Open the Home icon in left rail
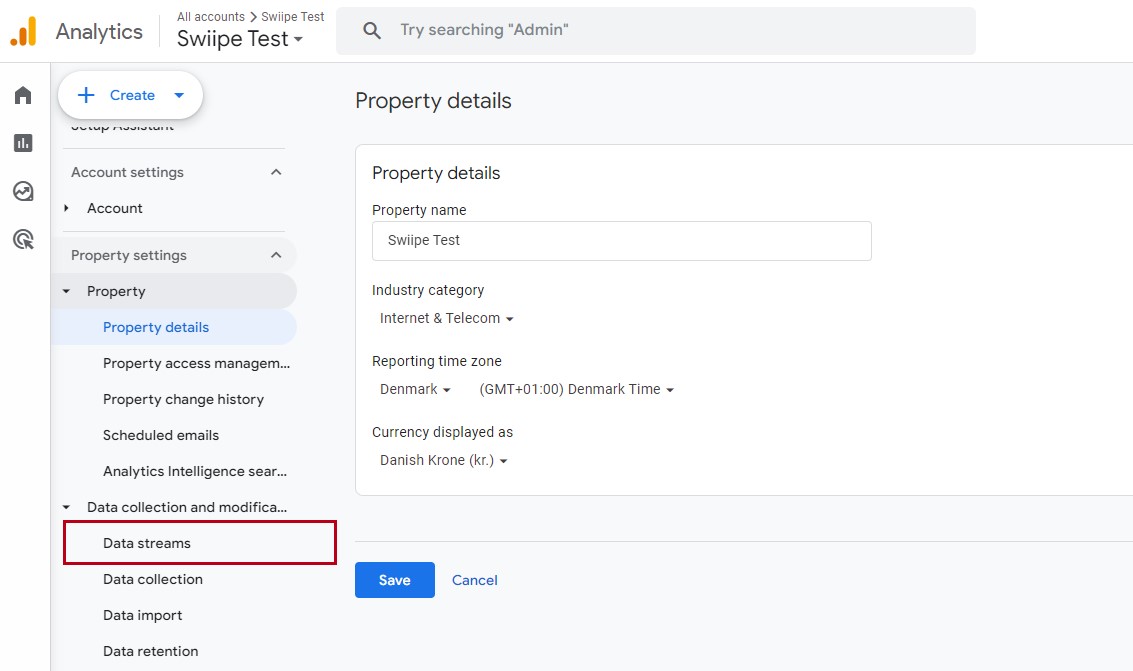 click(23, 95)
